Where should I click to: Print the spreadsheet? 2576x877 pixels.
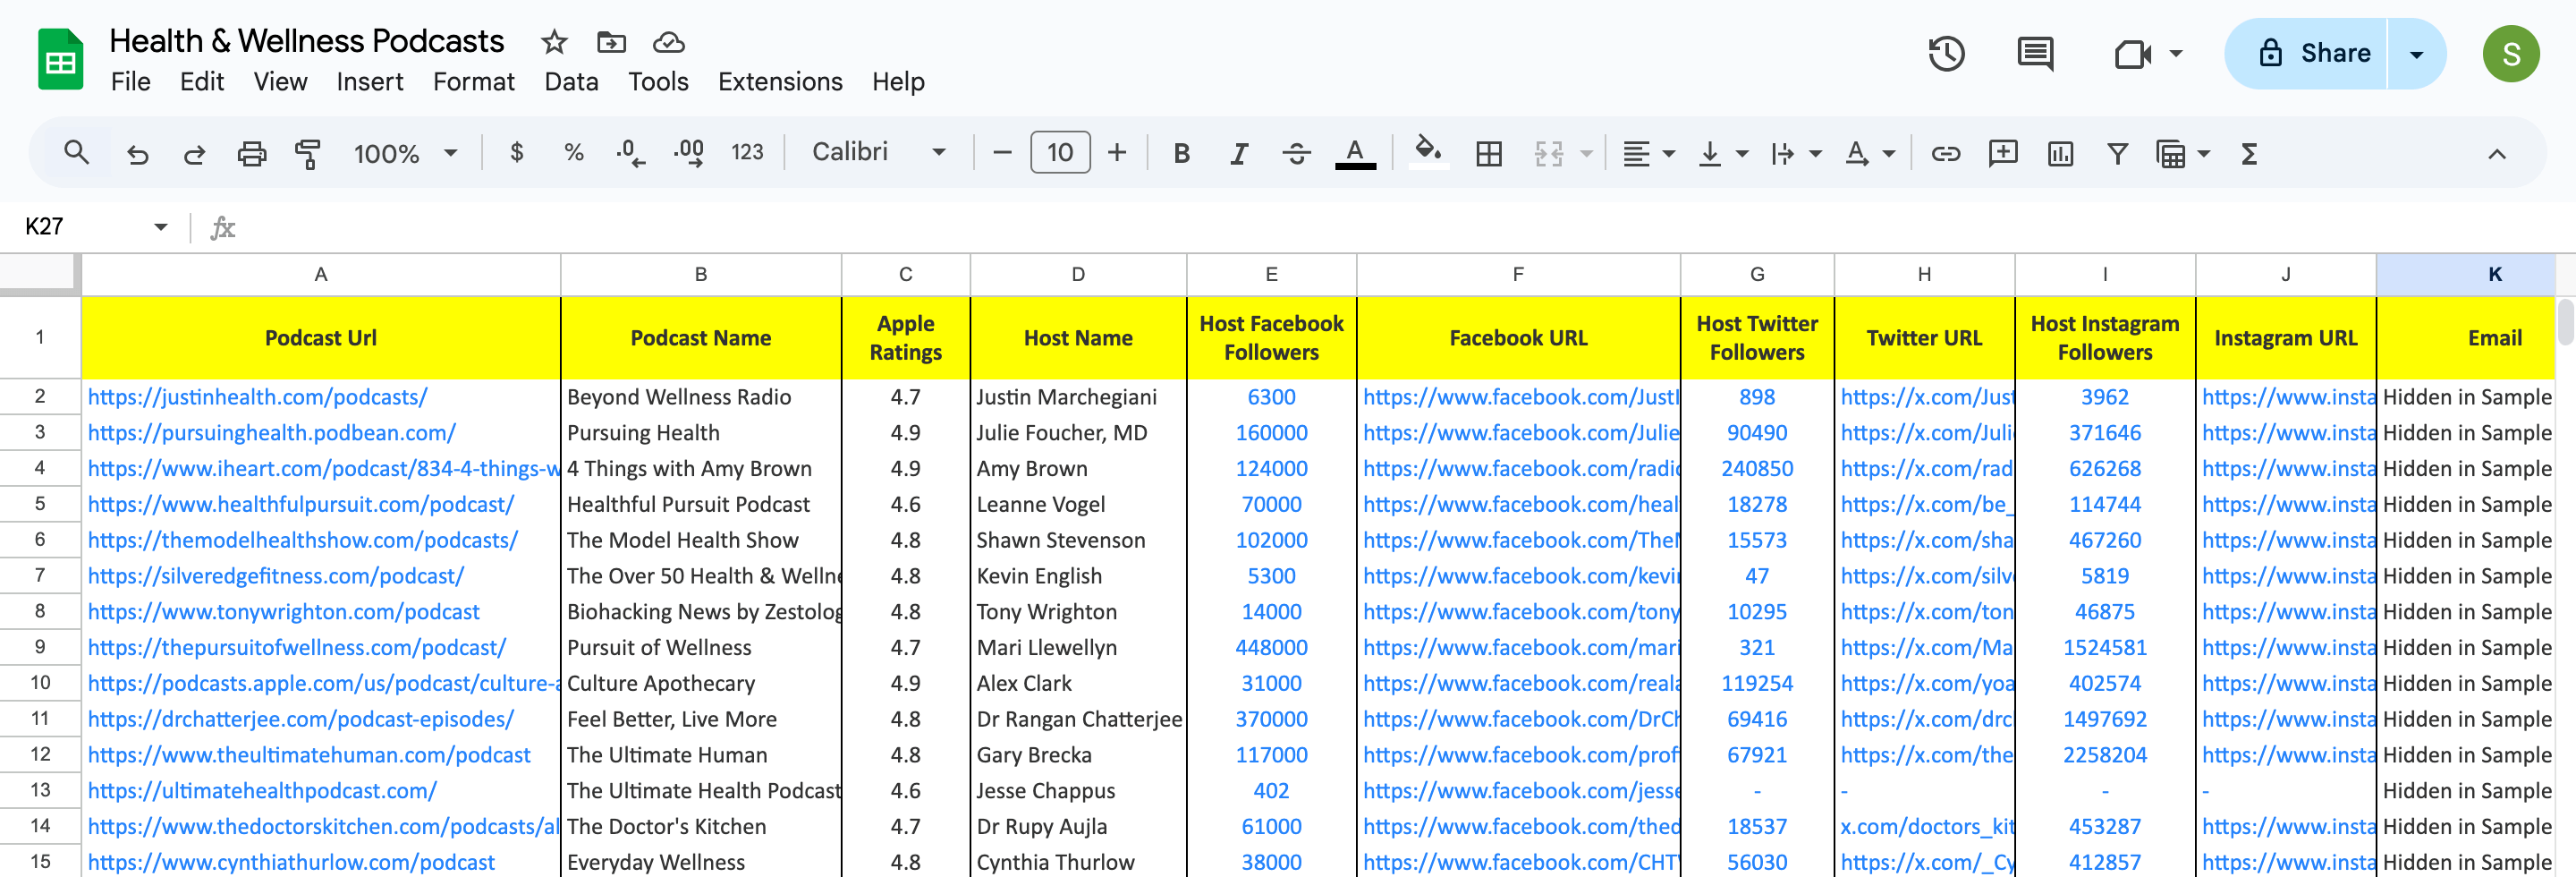251,153
